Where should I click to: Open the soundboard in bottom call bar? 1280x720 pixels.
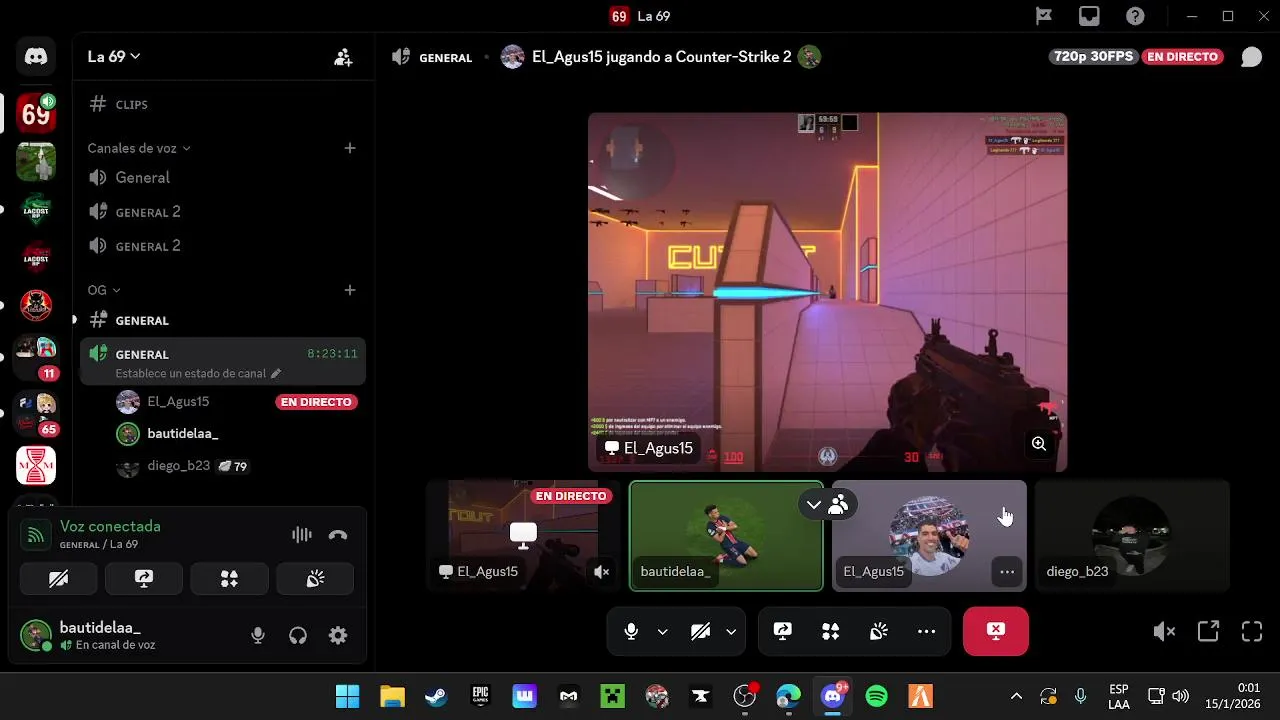879,631
